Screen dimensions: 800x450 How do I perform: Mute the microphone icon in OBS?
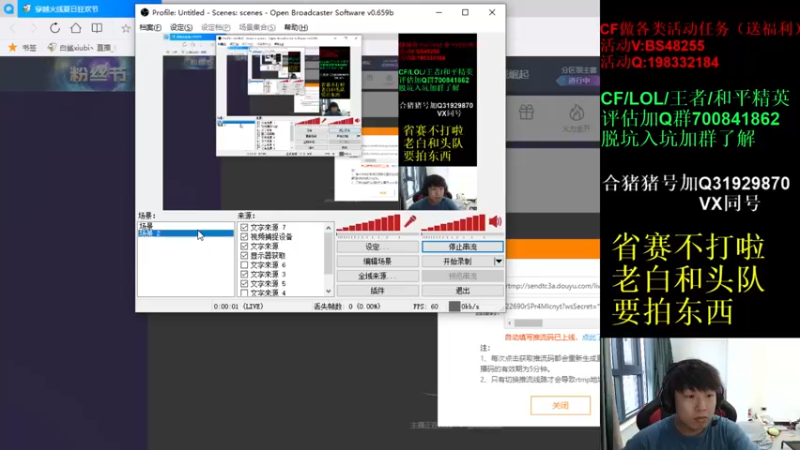tap(410, 221)
